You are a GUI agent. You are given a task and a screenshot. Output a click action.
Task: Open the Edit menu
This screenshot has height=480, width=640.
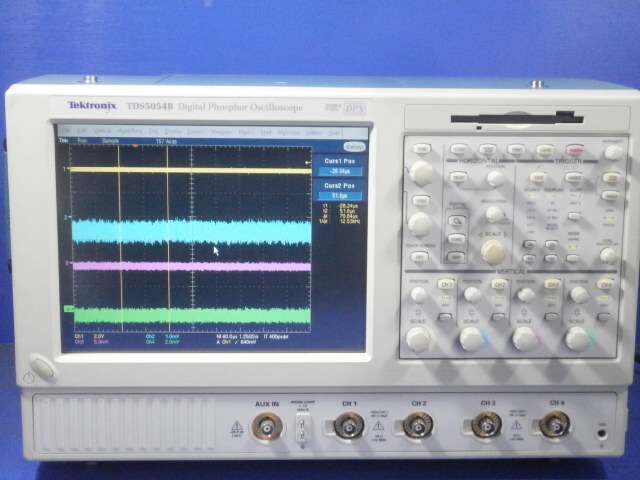point(82,131)
